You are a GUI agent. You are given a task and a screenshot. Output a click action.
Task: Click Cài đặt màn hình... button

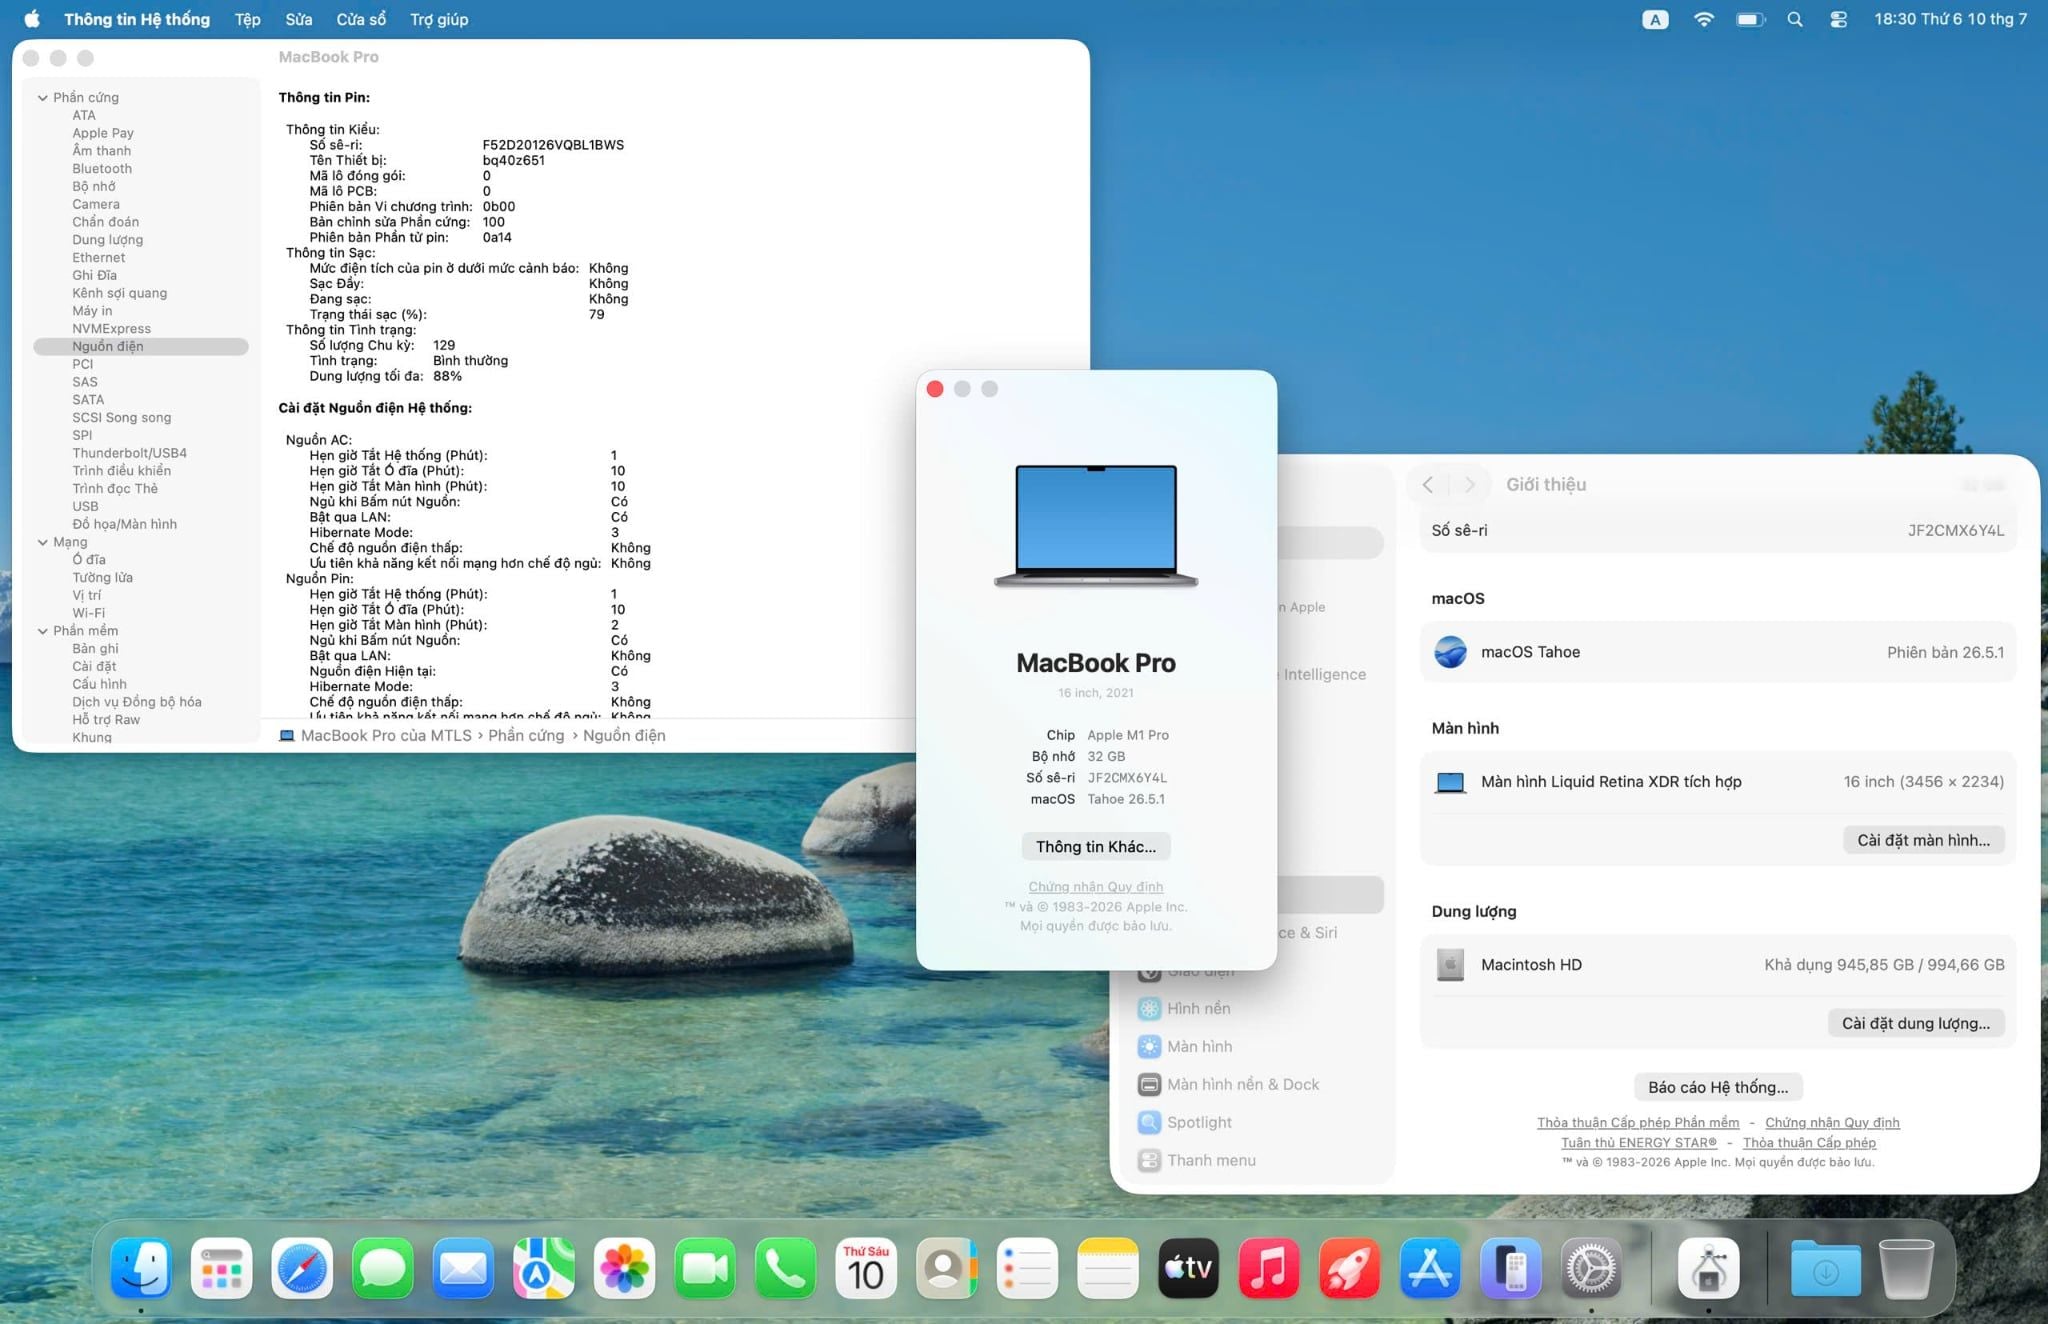click(x=1923, y=840)
